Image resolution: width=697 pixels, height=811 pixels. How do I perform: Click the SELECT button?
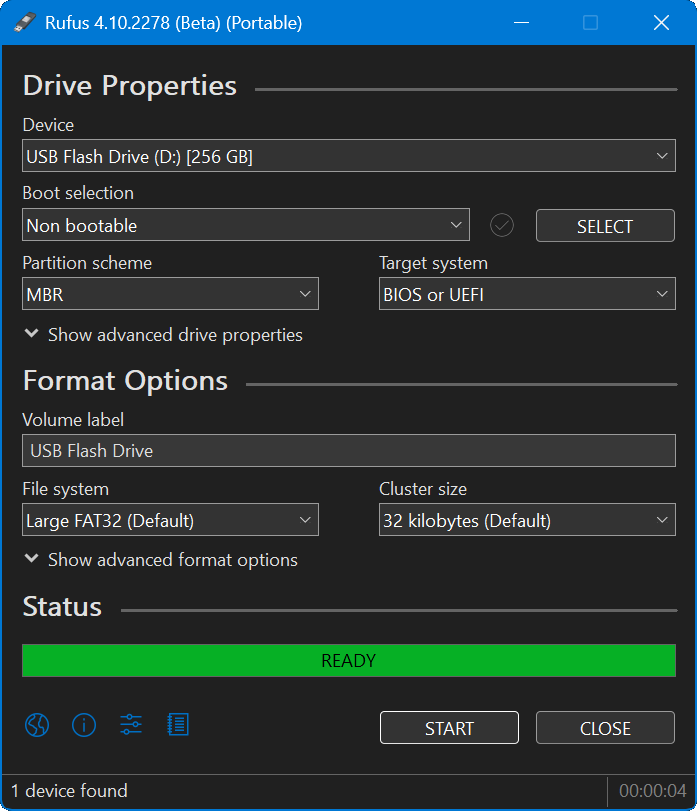coord(605,225)
